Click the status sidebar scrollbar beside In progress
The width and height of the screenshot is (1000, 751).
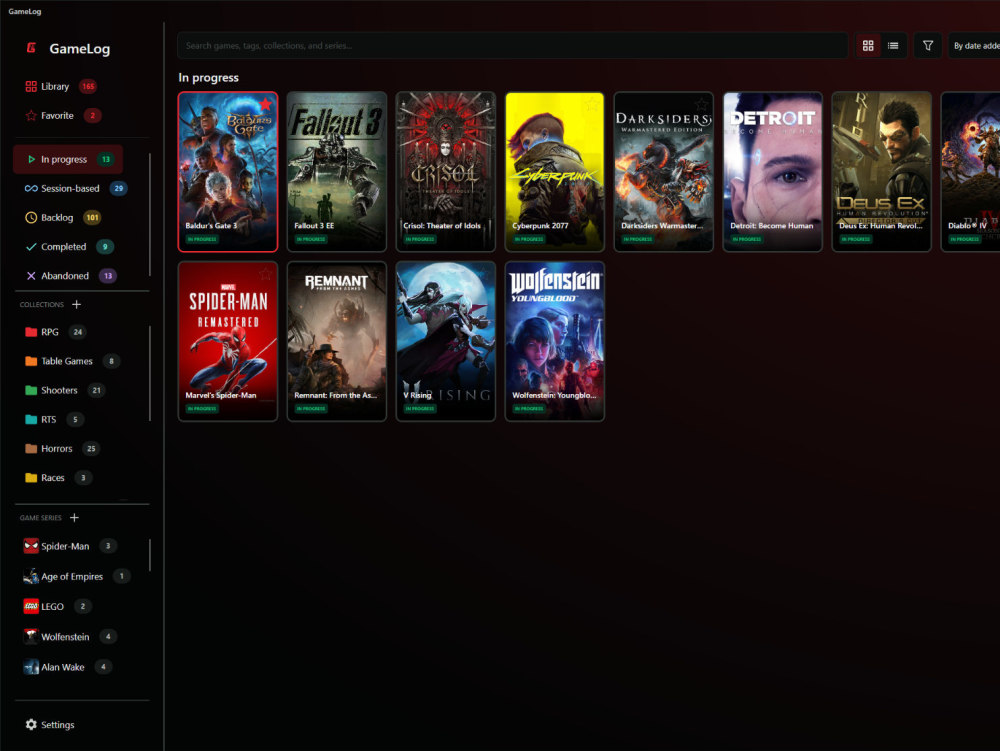(x=150, y=214)
